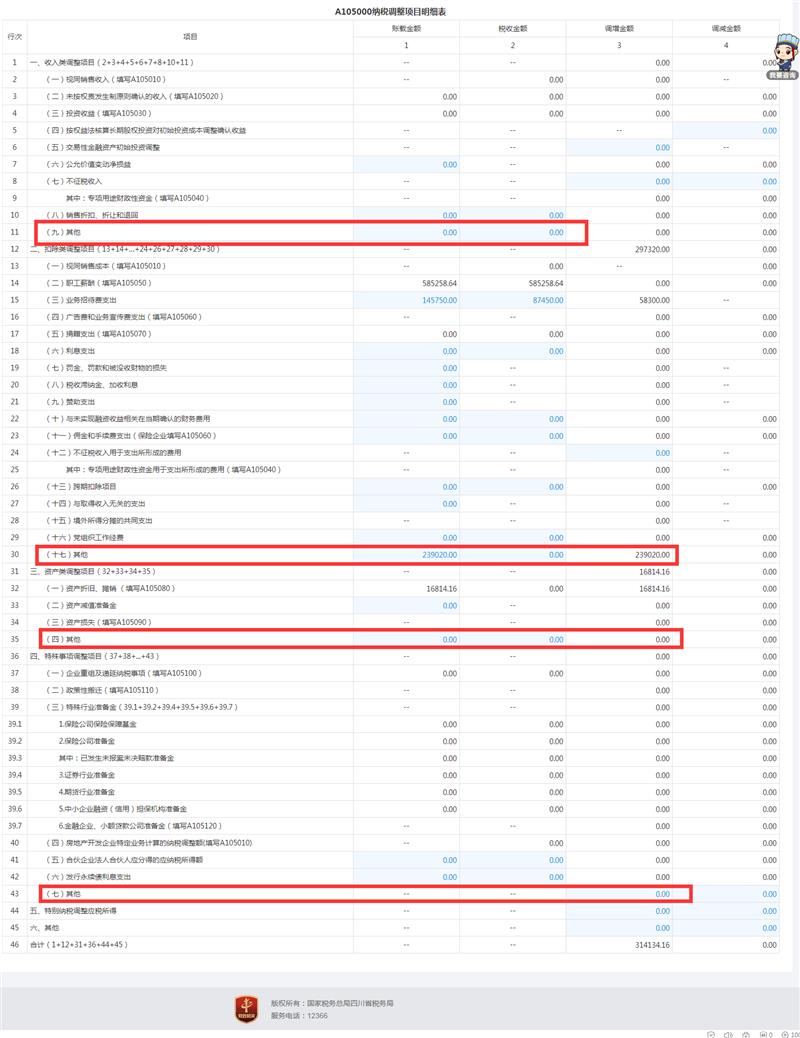Screen dimensions: 800x1038
Task: Click row 11 其他 book amount field
Action: pyautogui.click(x=406, y=232)
